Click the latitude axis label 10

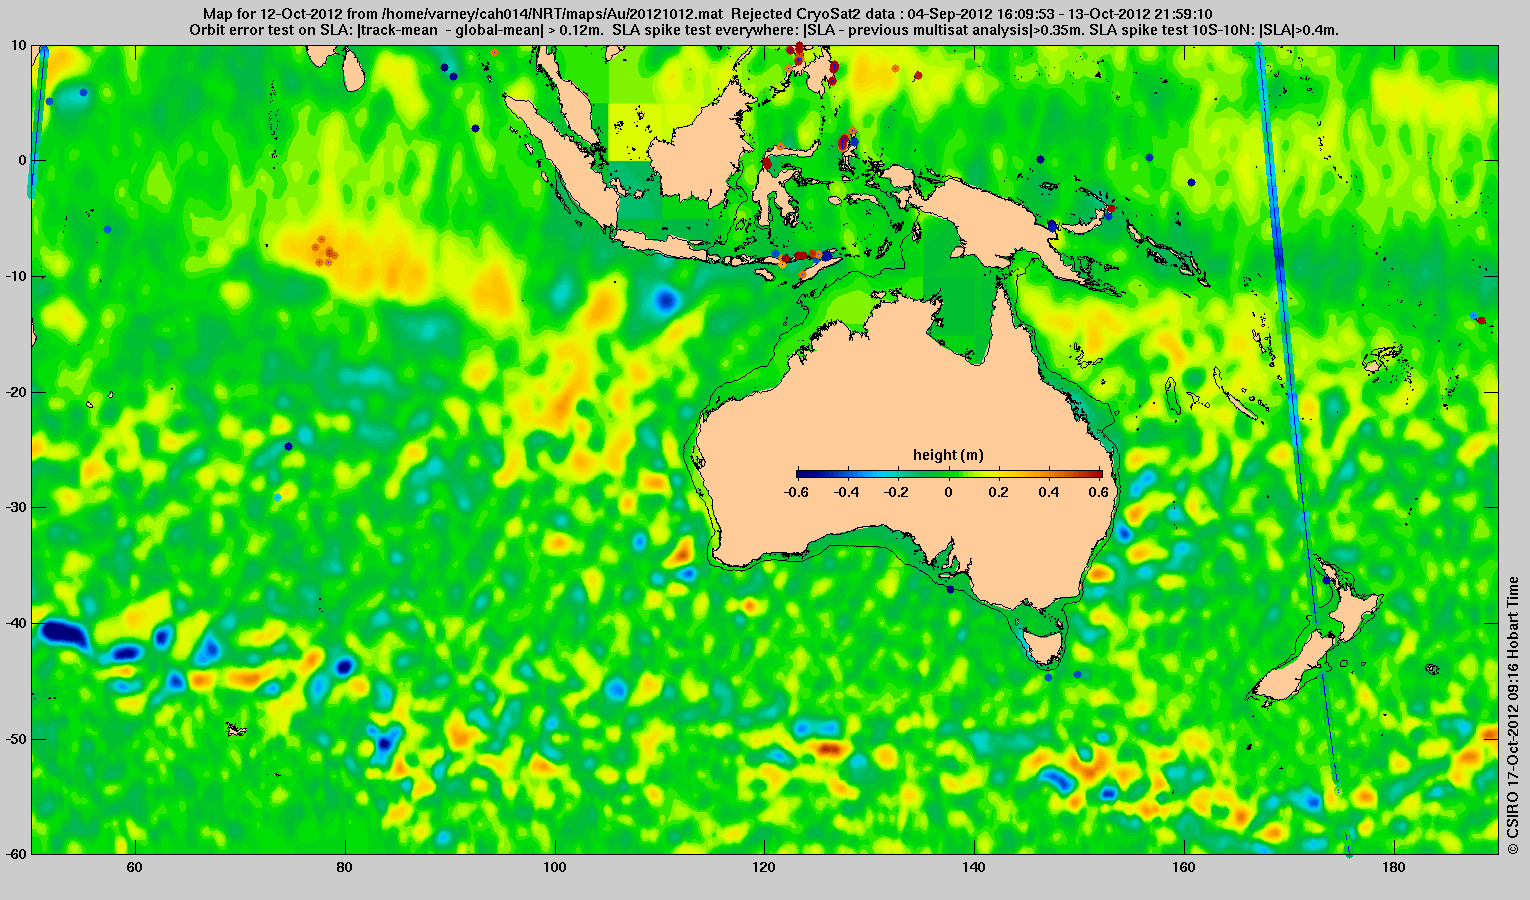(x=19, y=45)
